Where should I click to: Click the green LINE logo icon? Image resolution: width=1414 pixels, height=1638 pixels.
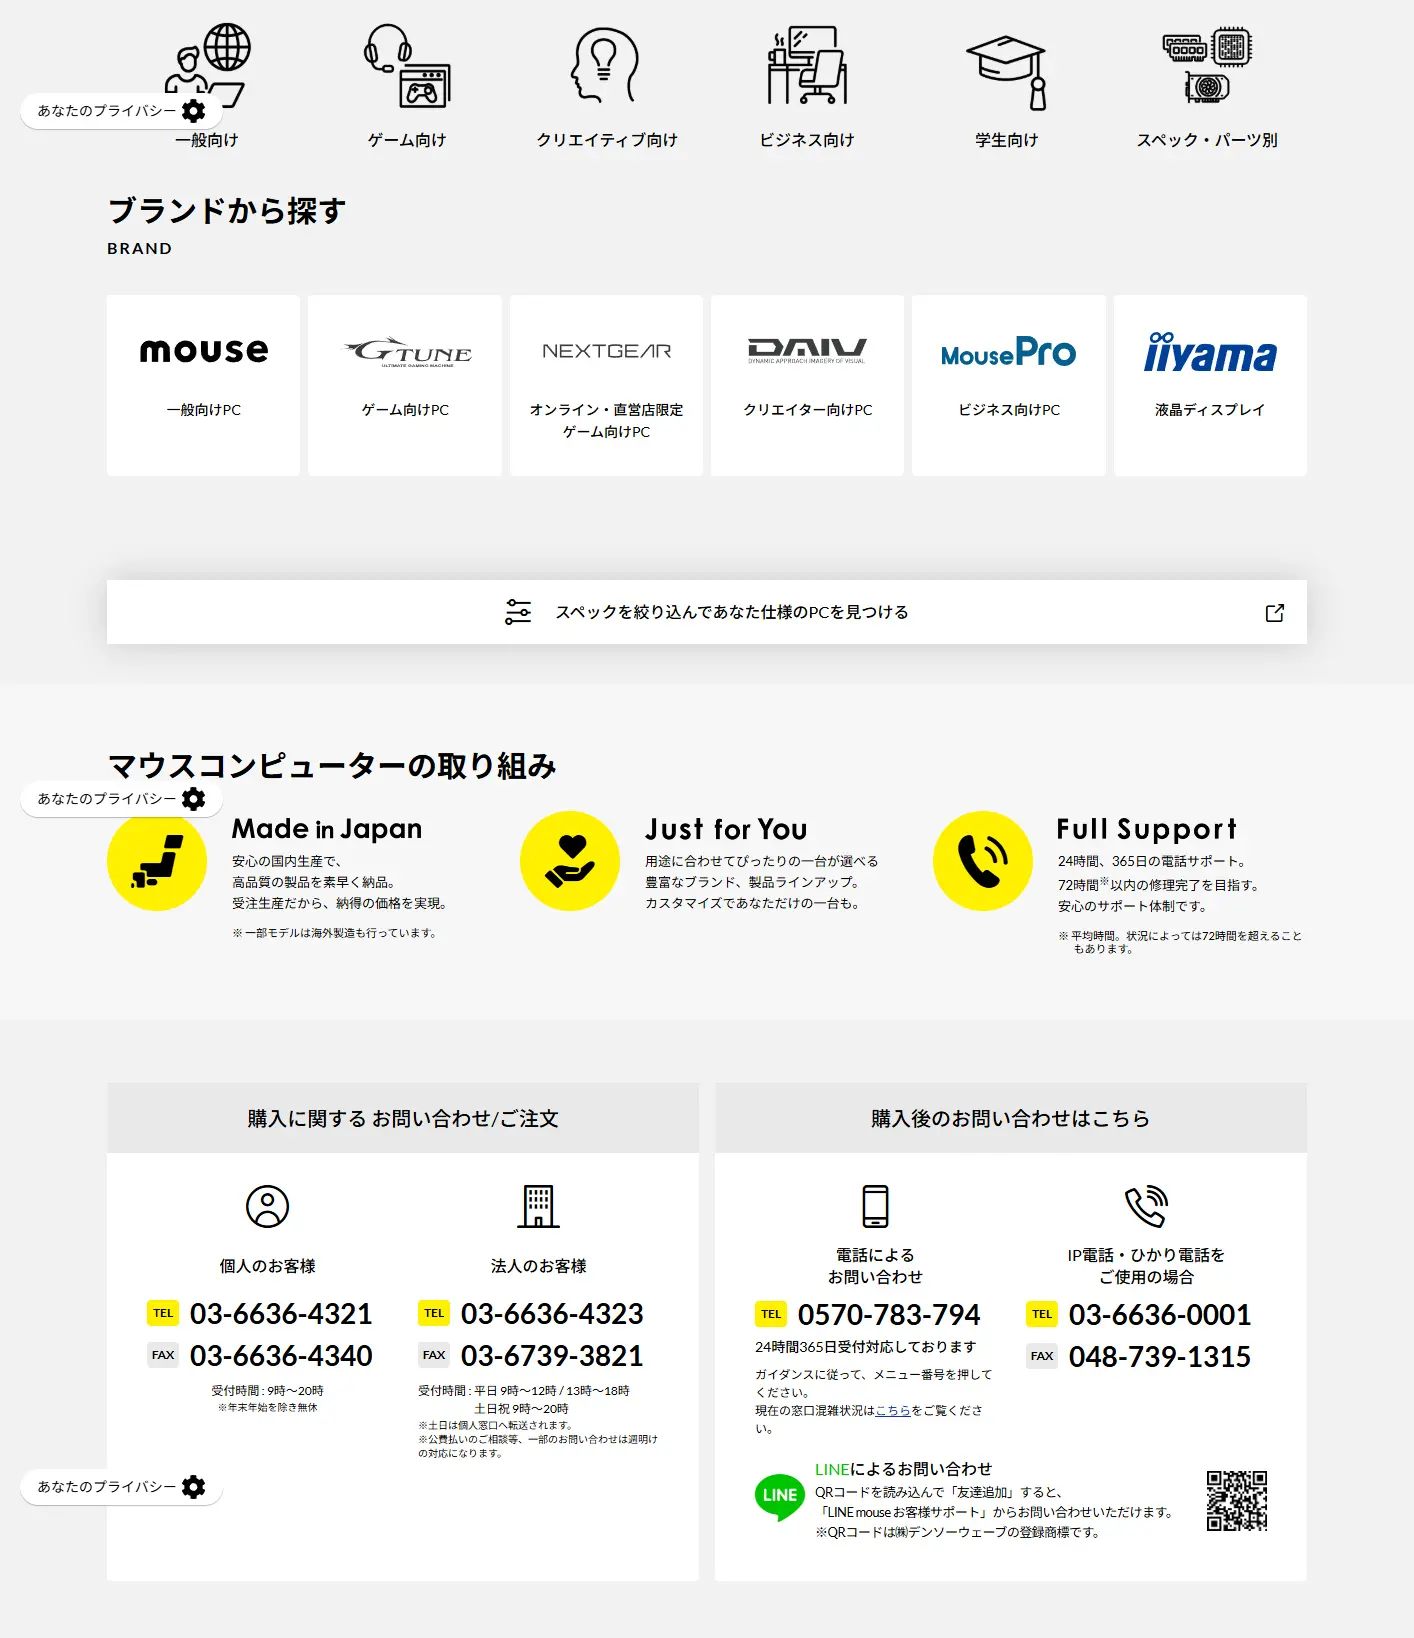pyautogui.click(x=779, y=1497)
